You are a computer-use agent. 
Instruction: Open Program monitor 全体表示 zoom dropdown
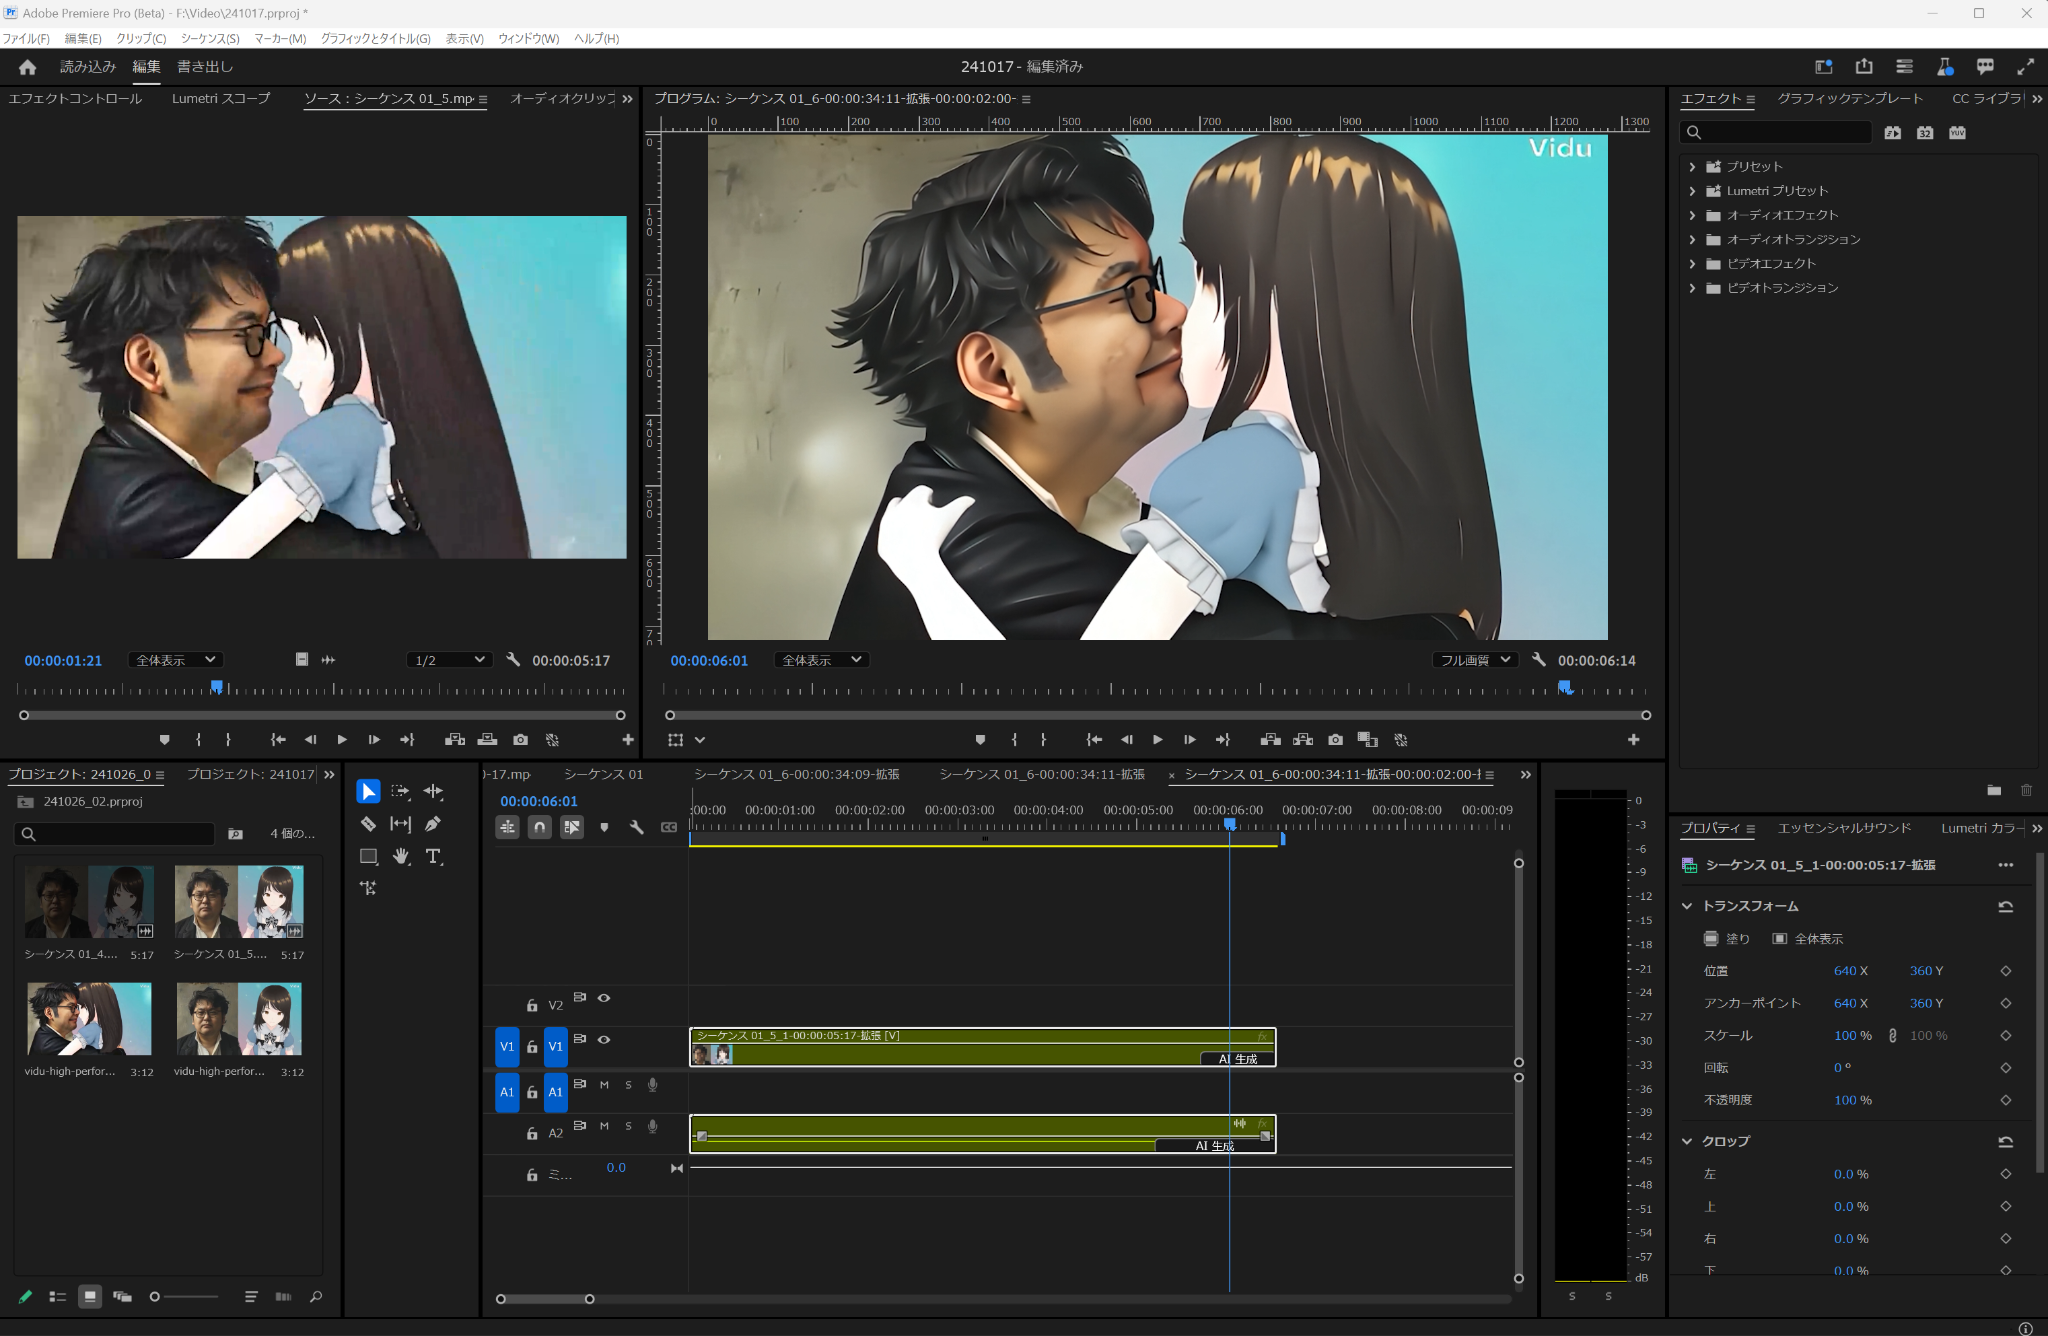(821, 660)
